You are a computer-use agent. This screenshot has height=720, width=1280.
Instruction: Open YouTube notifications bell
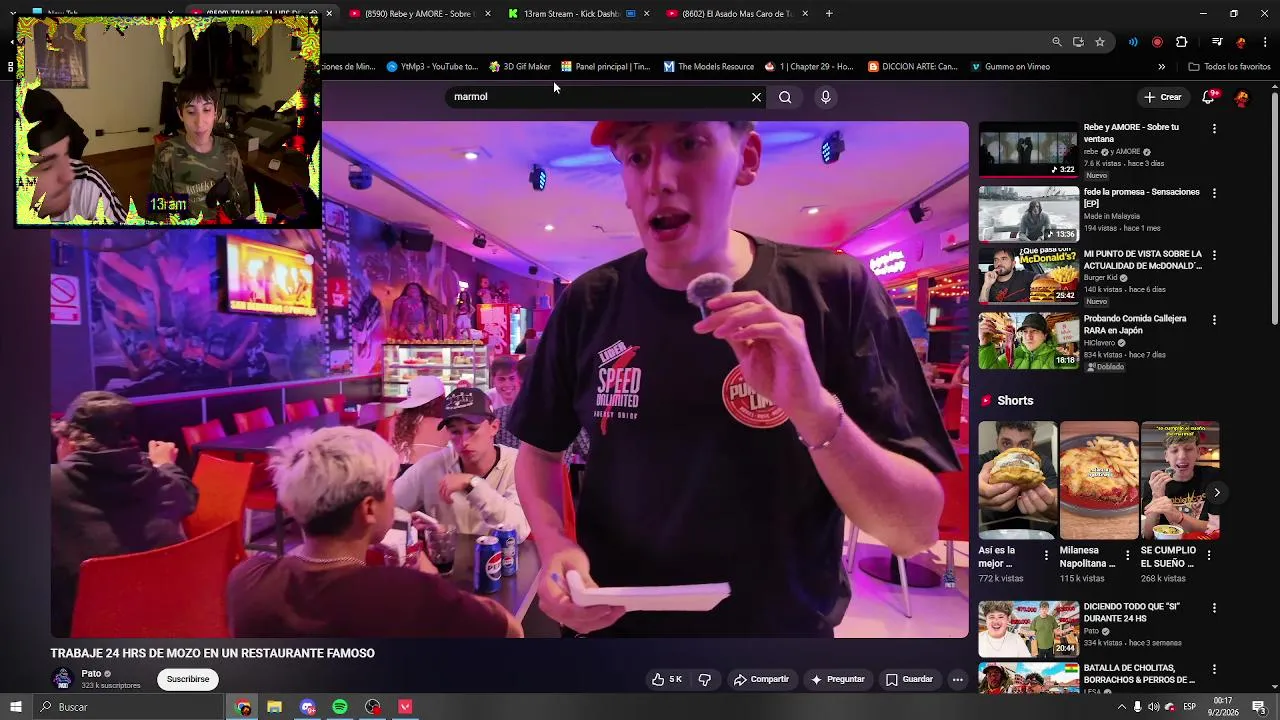(1209, 97)
